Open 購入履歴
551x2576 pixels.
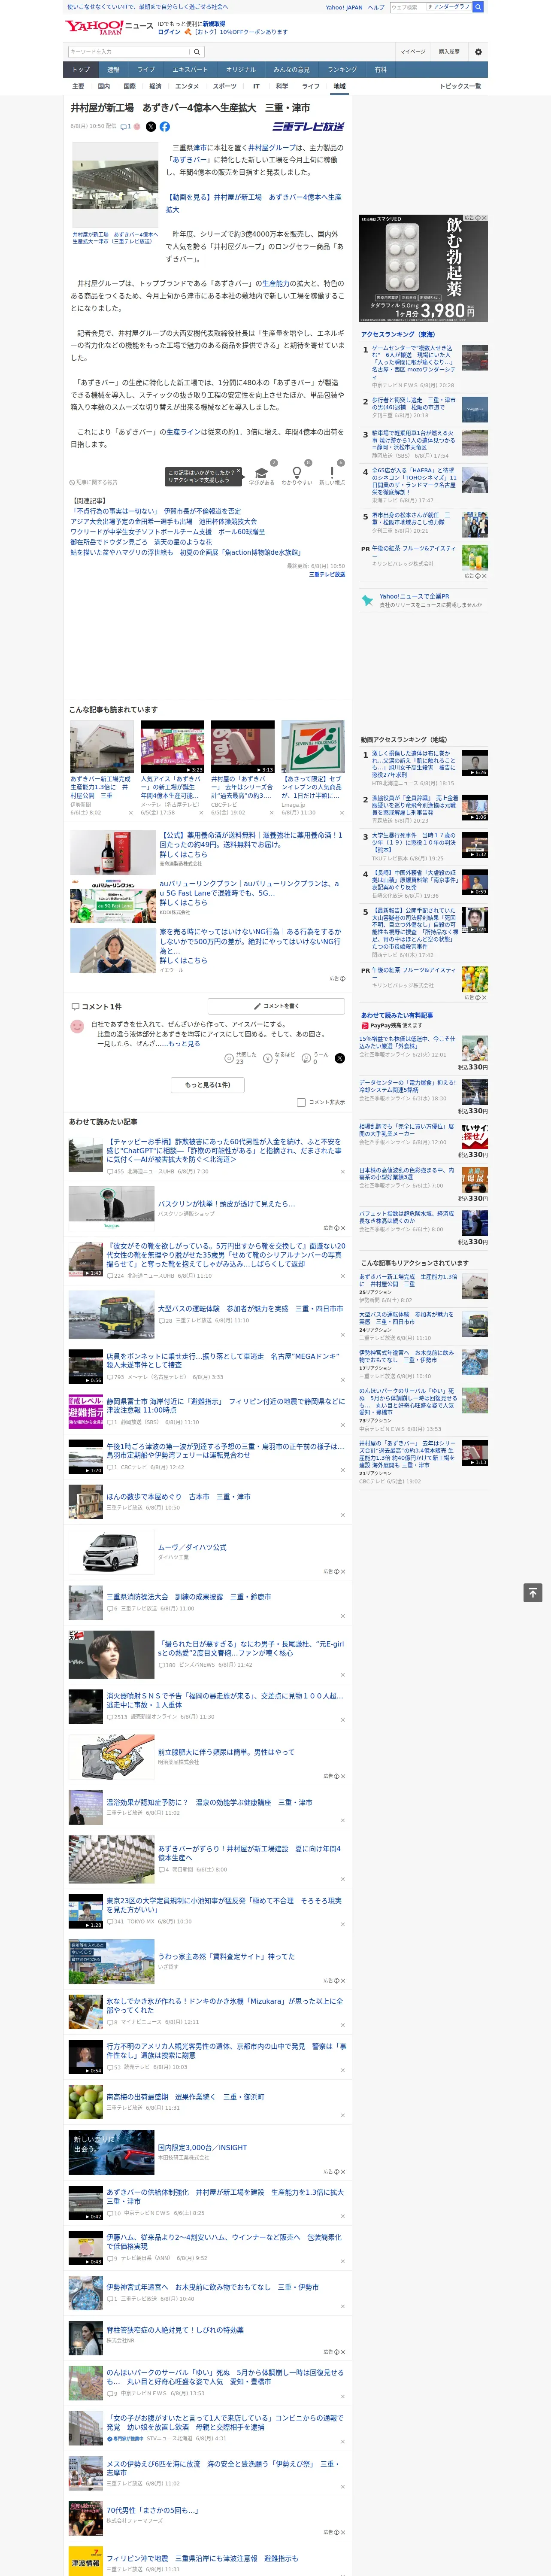(449, 52)
